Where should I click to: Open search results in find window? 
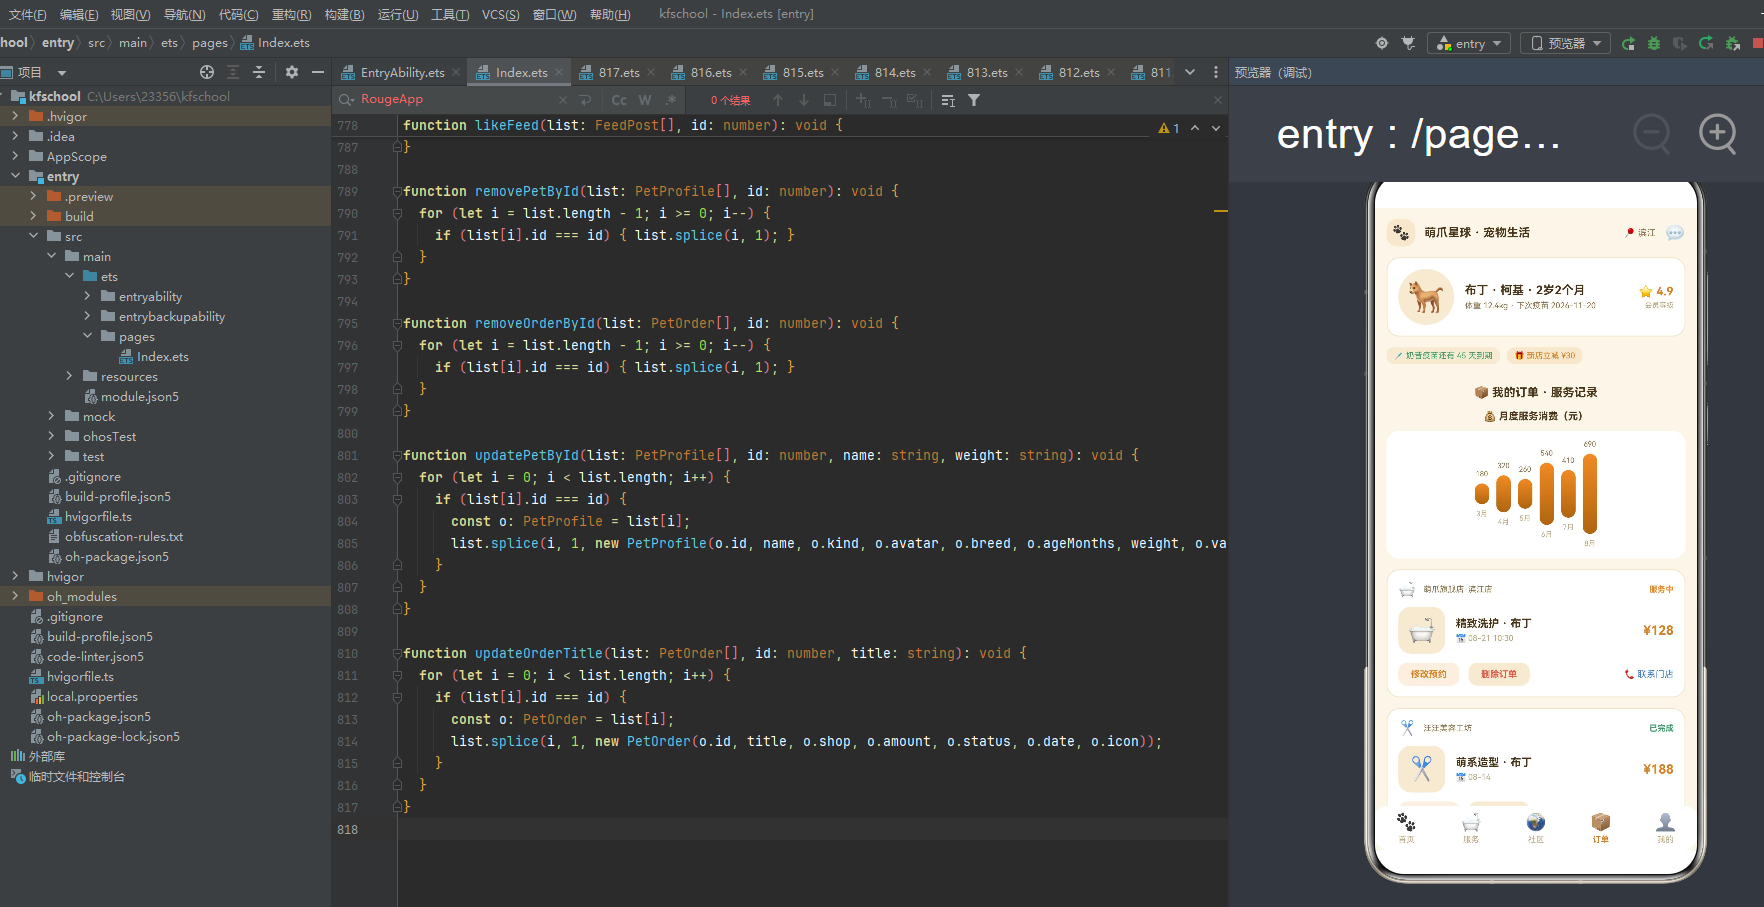click(x=830, y=100)
